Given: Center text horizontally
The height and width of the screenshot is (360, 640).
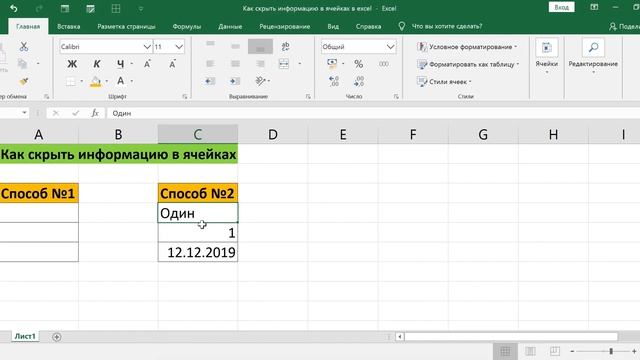Looking at the screenshot, I should [x=235, y=64].
